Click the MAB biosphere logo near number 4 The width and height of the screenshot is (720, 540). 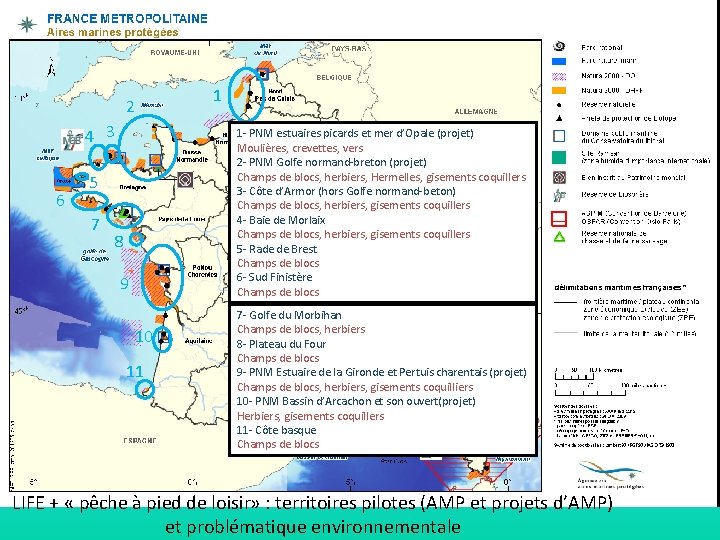73,140
